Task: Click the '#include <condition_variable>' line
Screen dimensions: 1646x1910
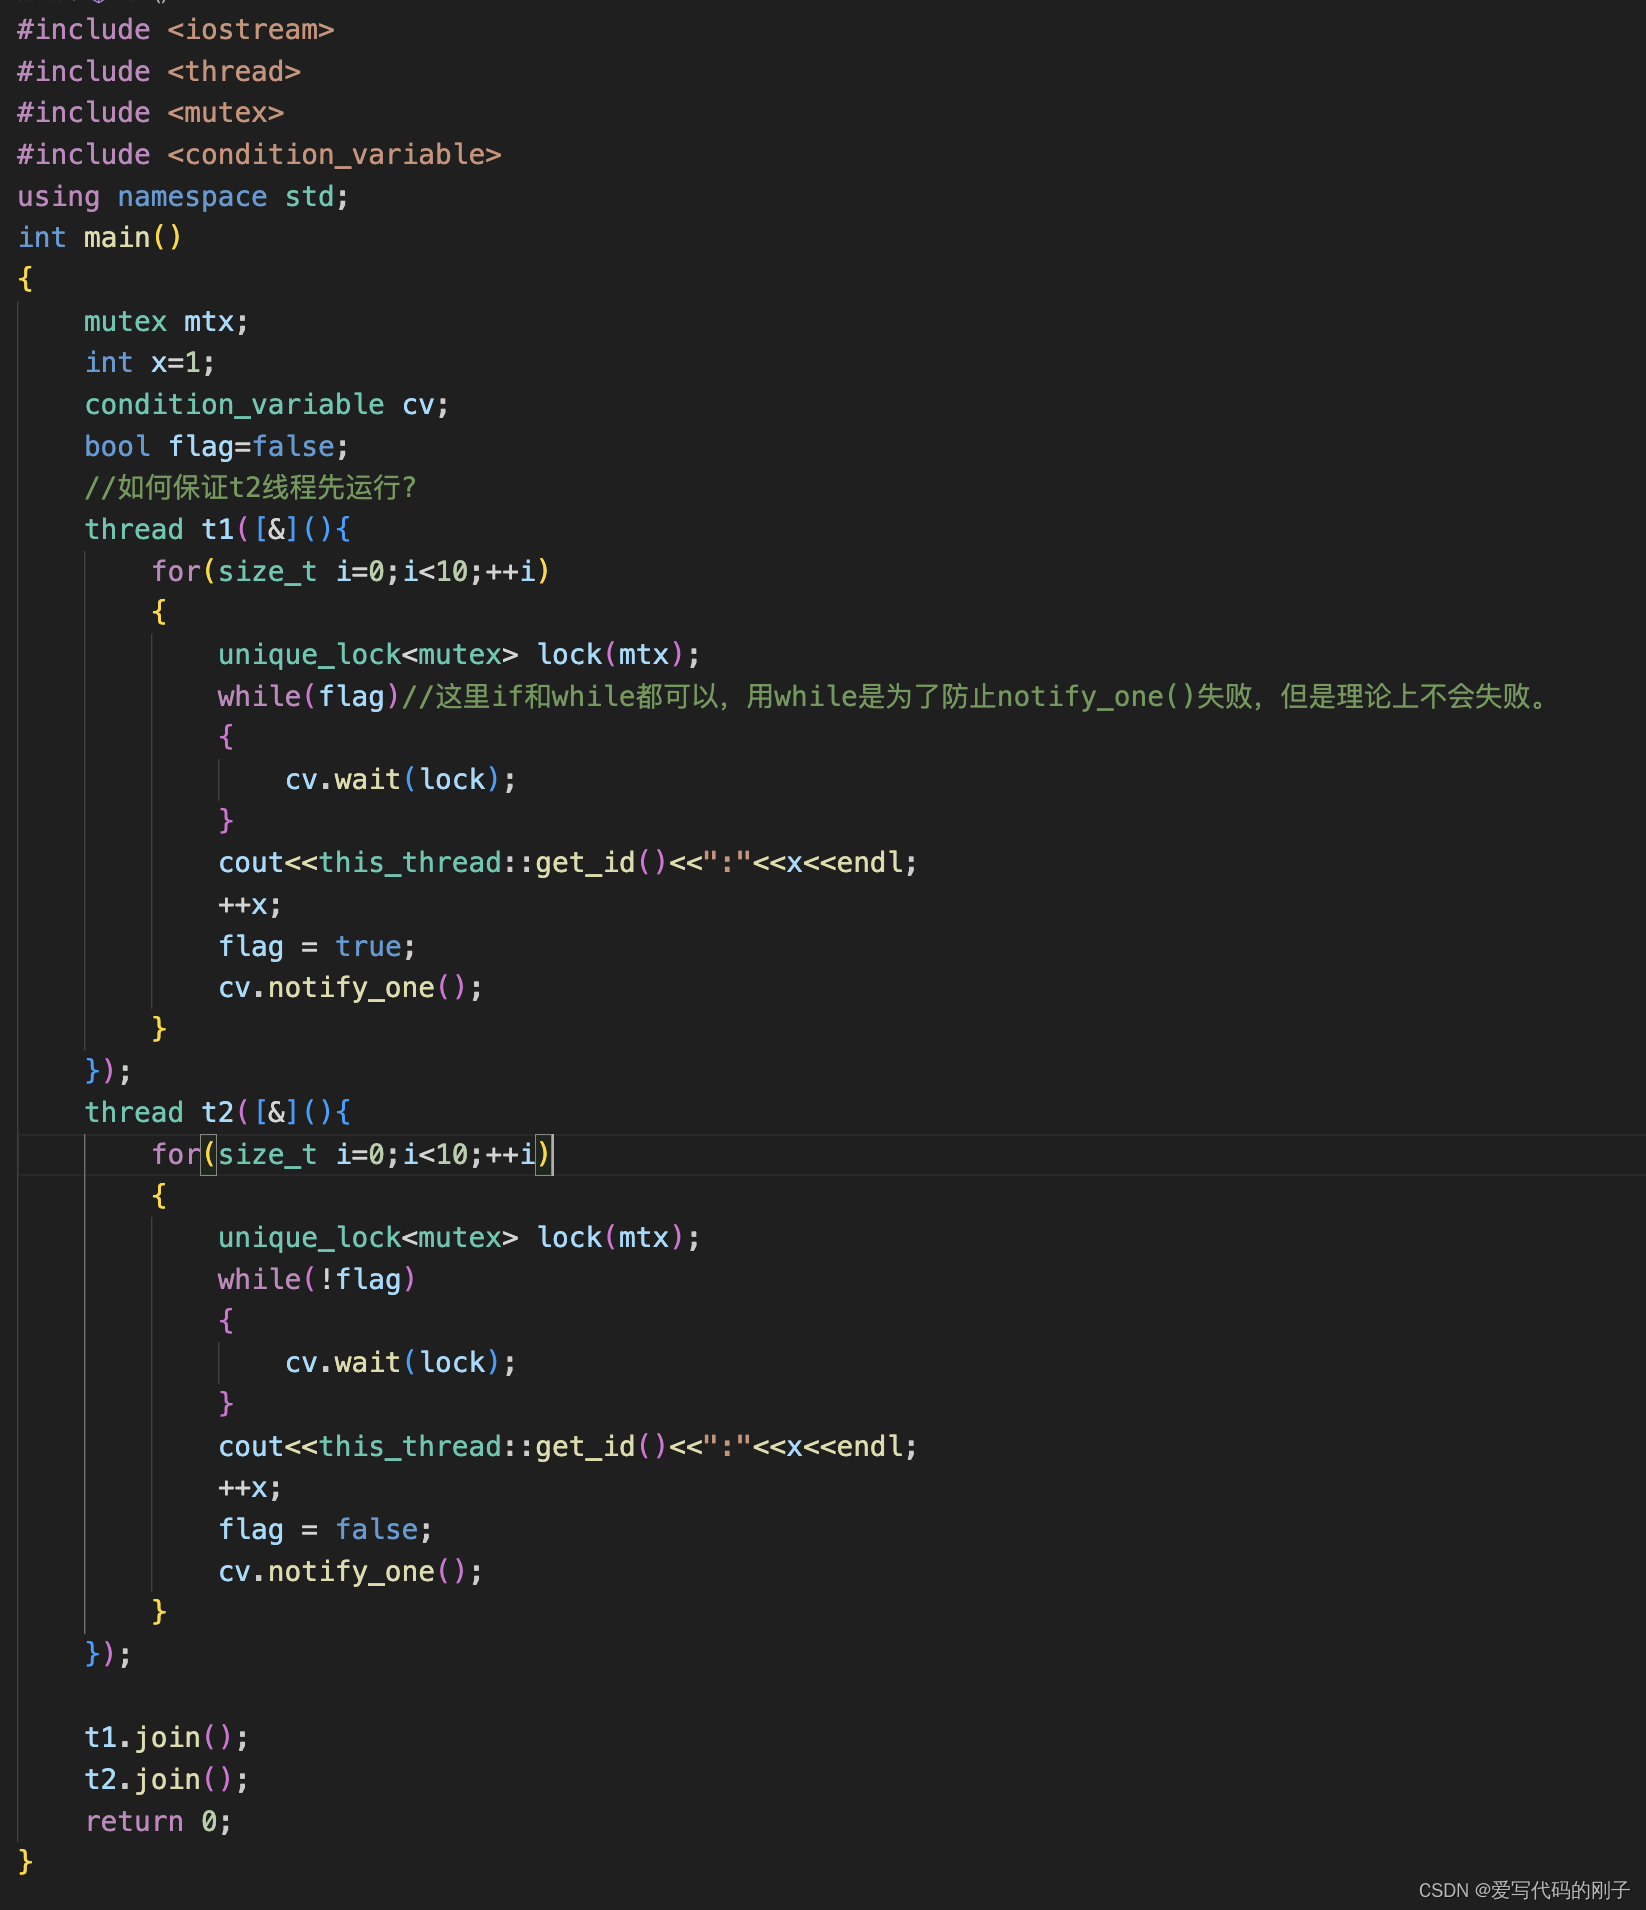Action: click(x=260, y=155)
